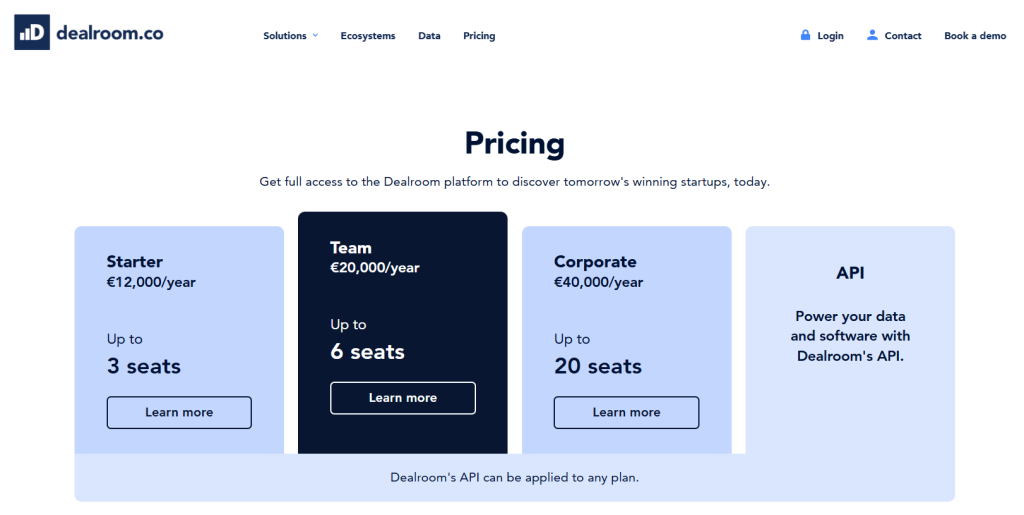
Task: Click the Login link
Action: pos(830,36)
